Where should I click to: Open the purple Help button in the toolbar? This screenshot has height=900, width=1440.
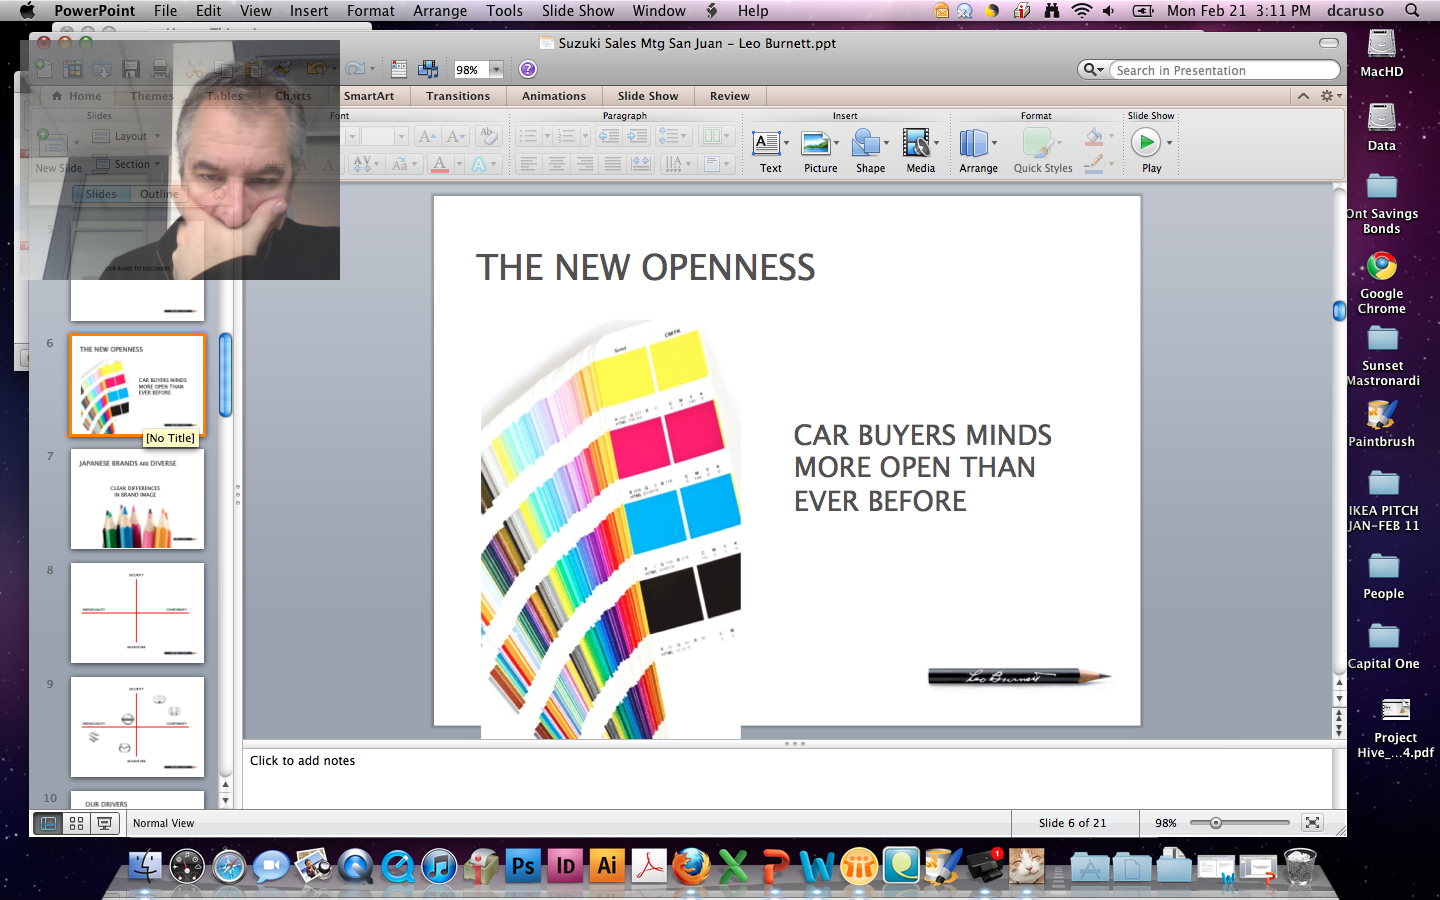click(x=528, y=69)
